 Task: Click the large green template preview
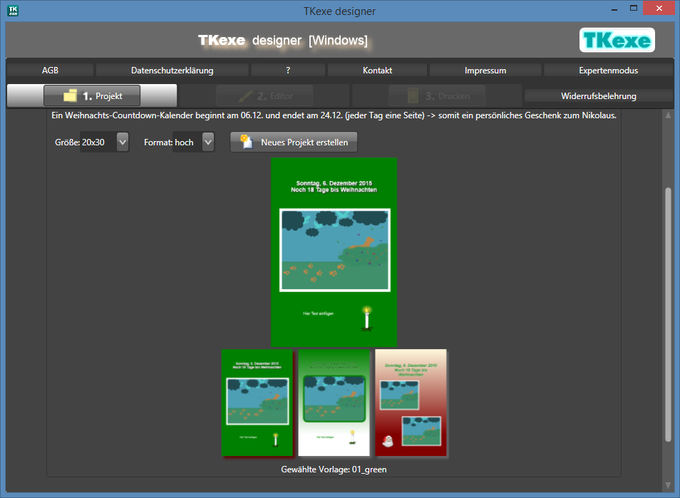(x=334, y=252)
